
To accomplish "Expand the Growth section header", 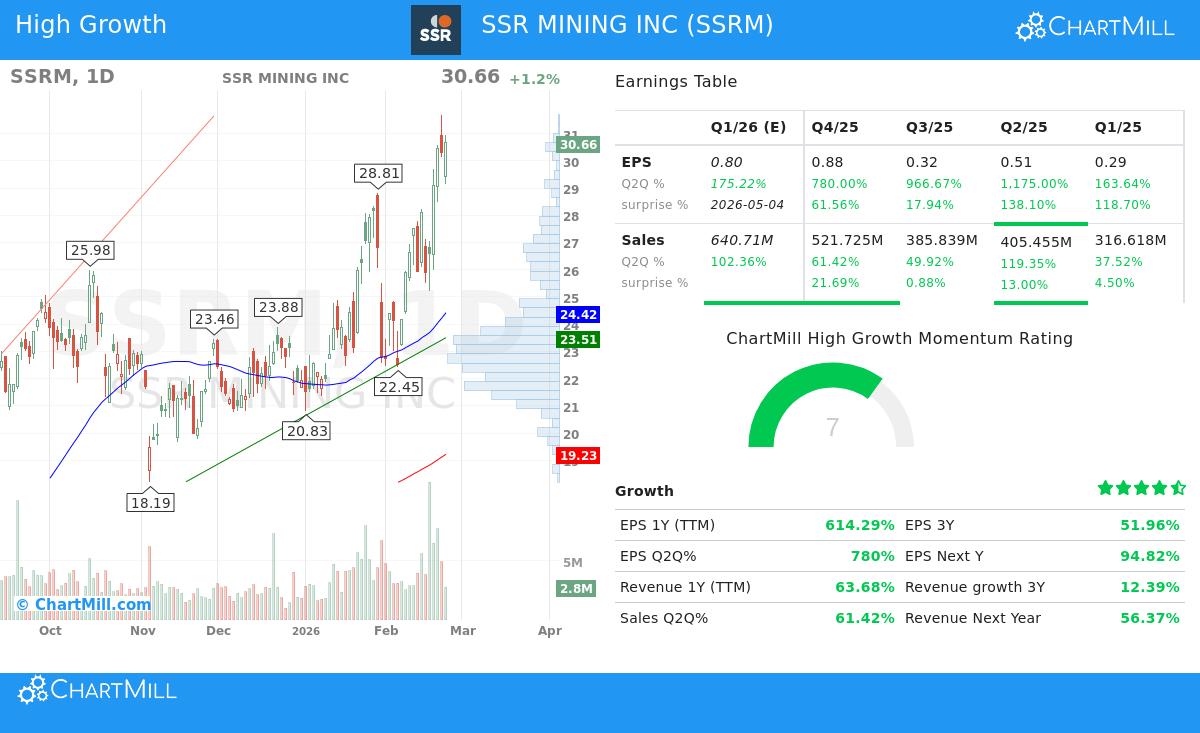I will [644, 491].
